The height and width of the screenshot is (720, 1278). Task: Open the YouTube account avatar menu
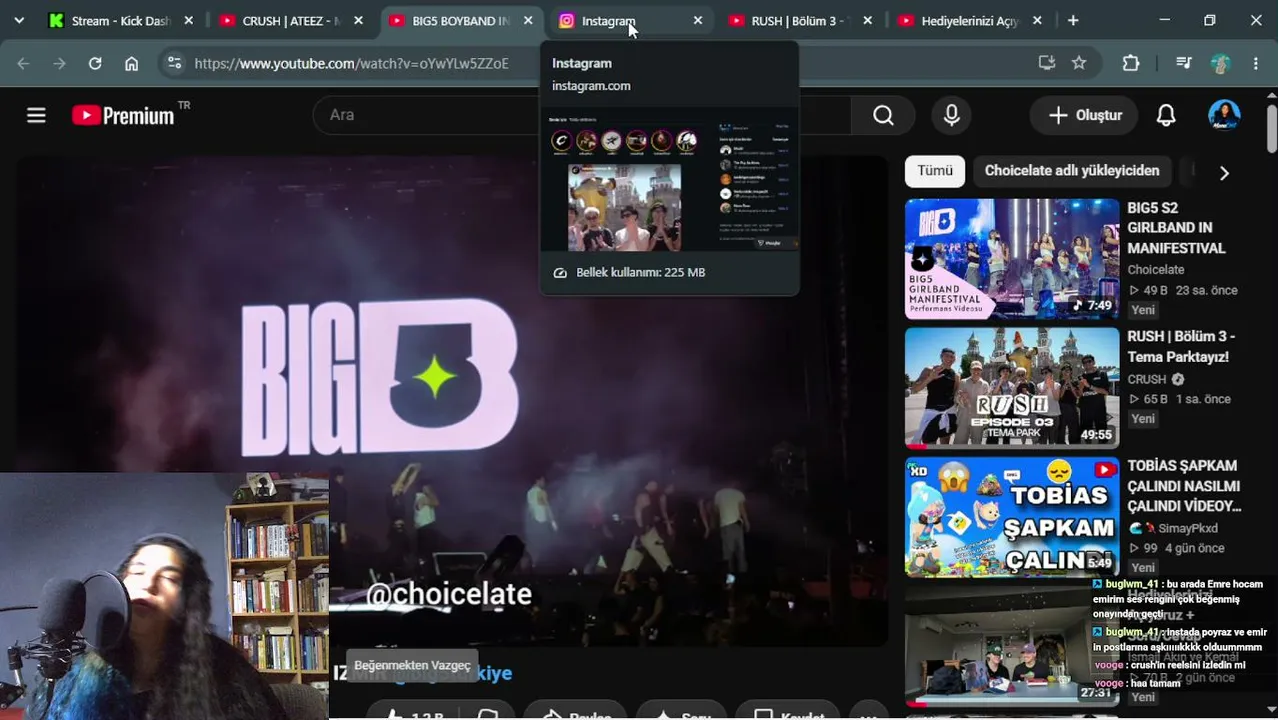pos(1224,115)
